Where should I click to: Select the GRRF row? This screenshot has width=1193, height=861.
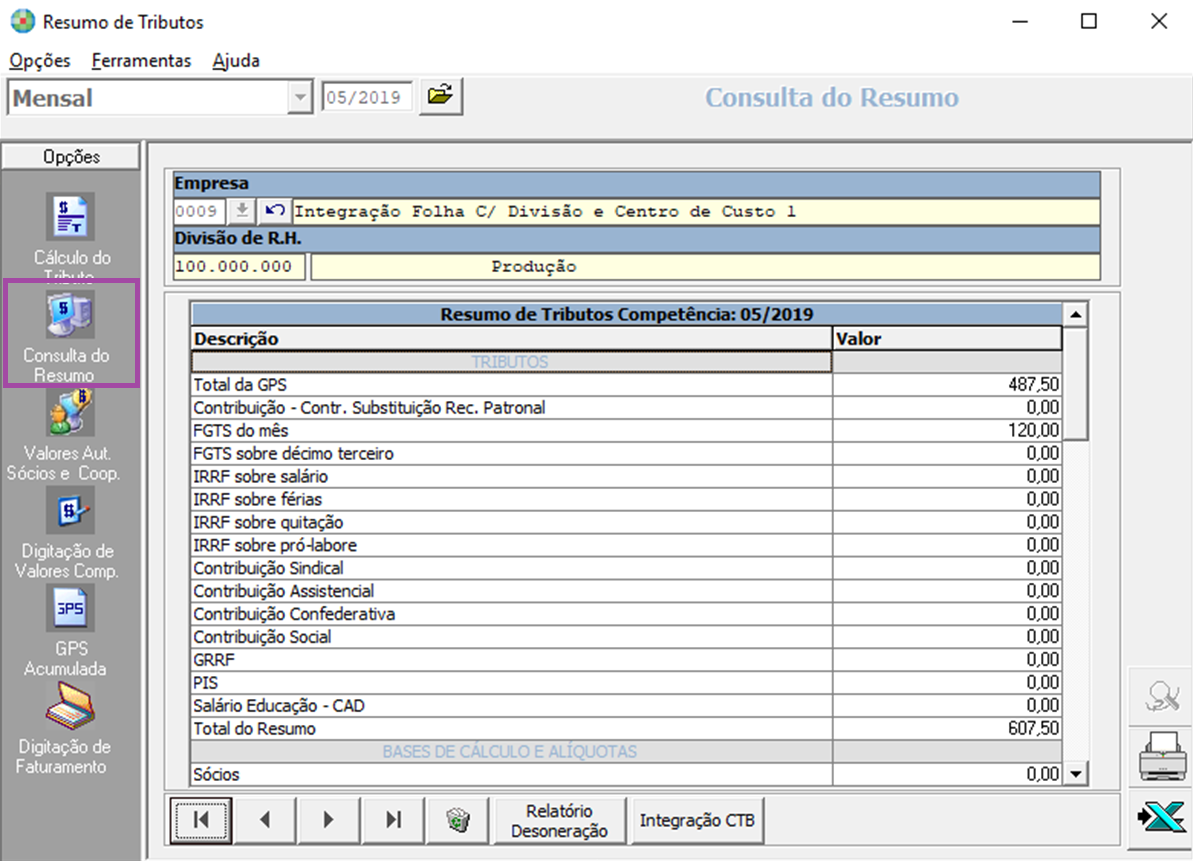click(x=625, y=659)
